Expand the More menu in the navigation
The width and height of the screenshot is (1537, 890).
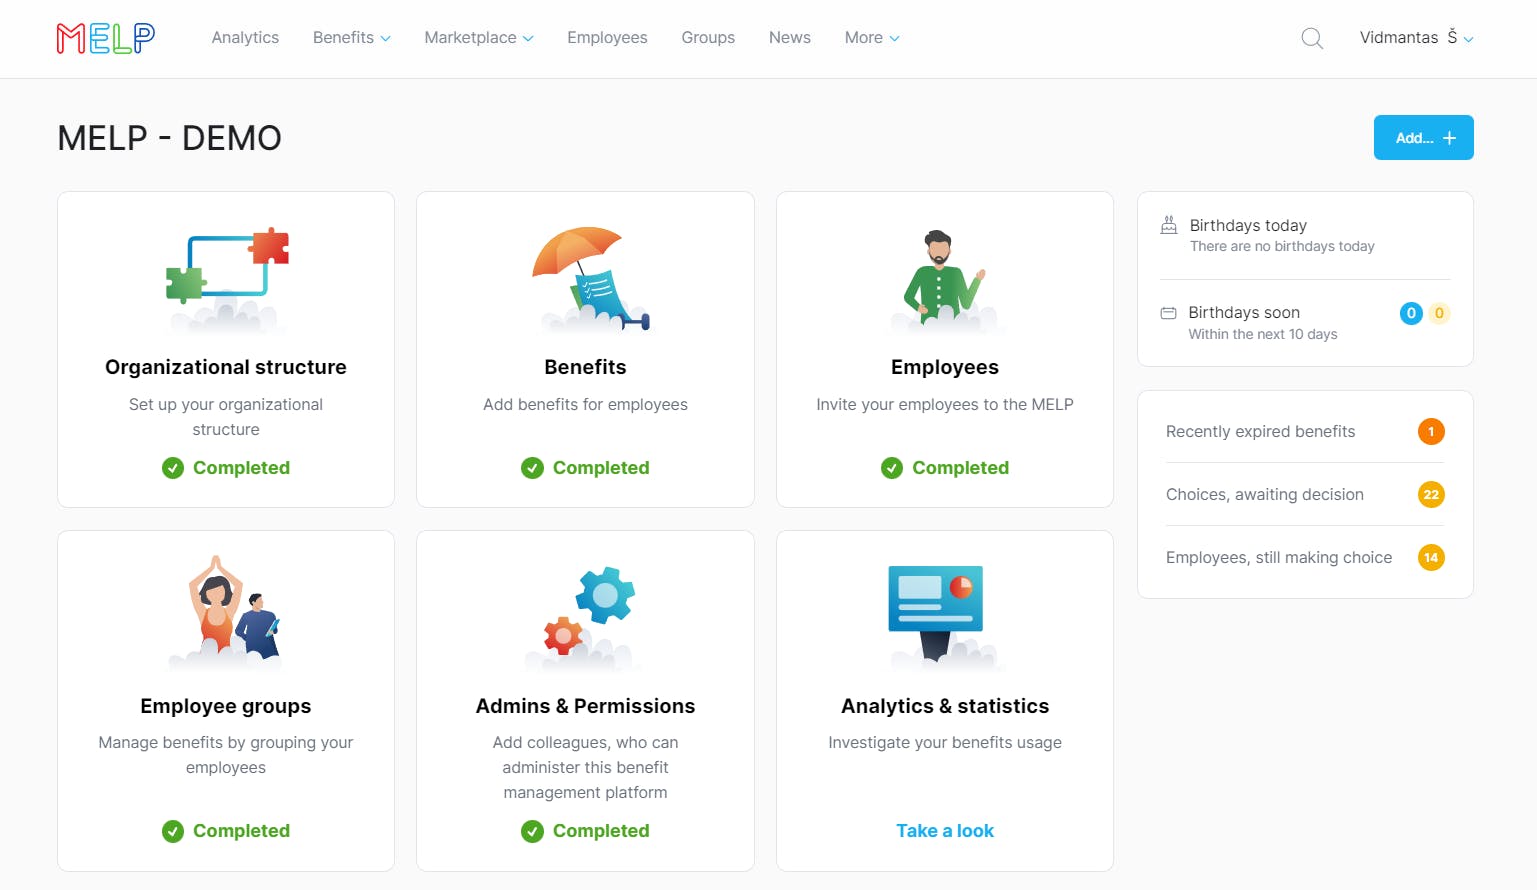click(870, 37)
